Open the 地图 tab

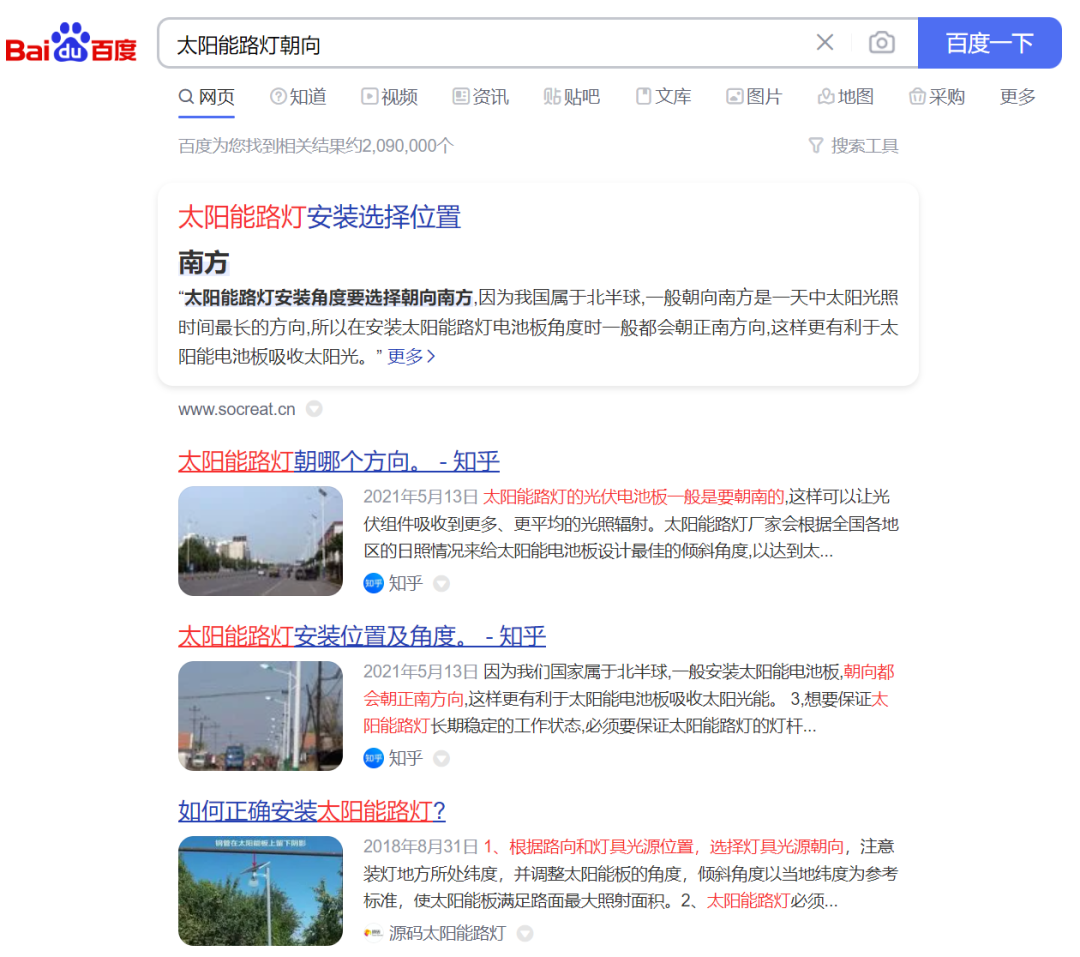point(846,97)
